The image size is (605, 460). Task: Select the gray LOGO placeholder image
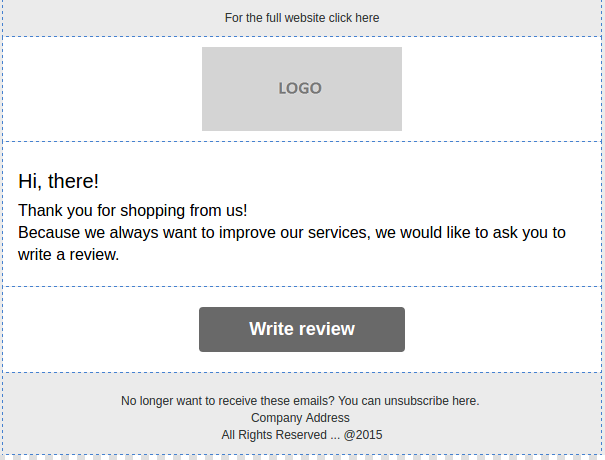302,89
